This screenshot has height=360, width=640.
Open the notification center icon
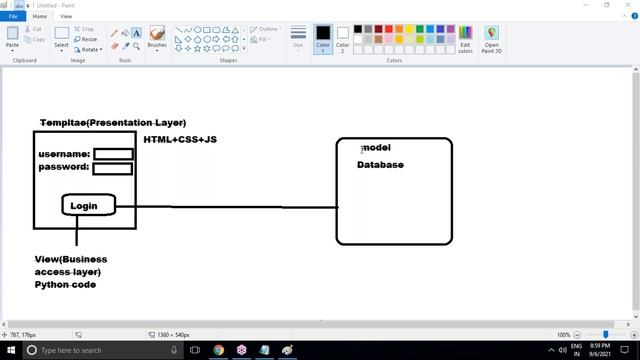624,350
